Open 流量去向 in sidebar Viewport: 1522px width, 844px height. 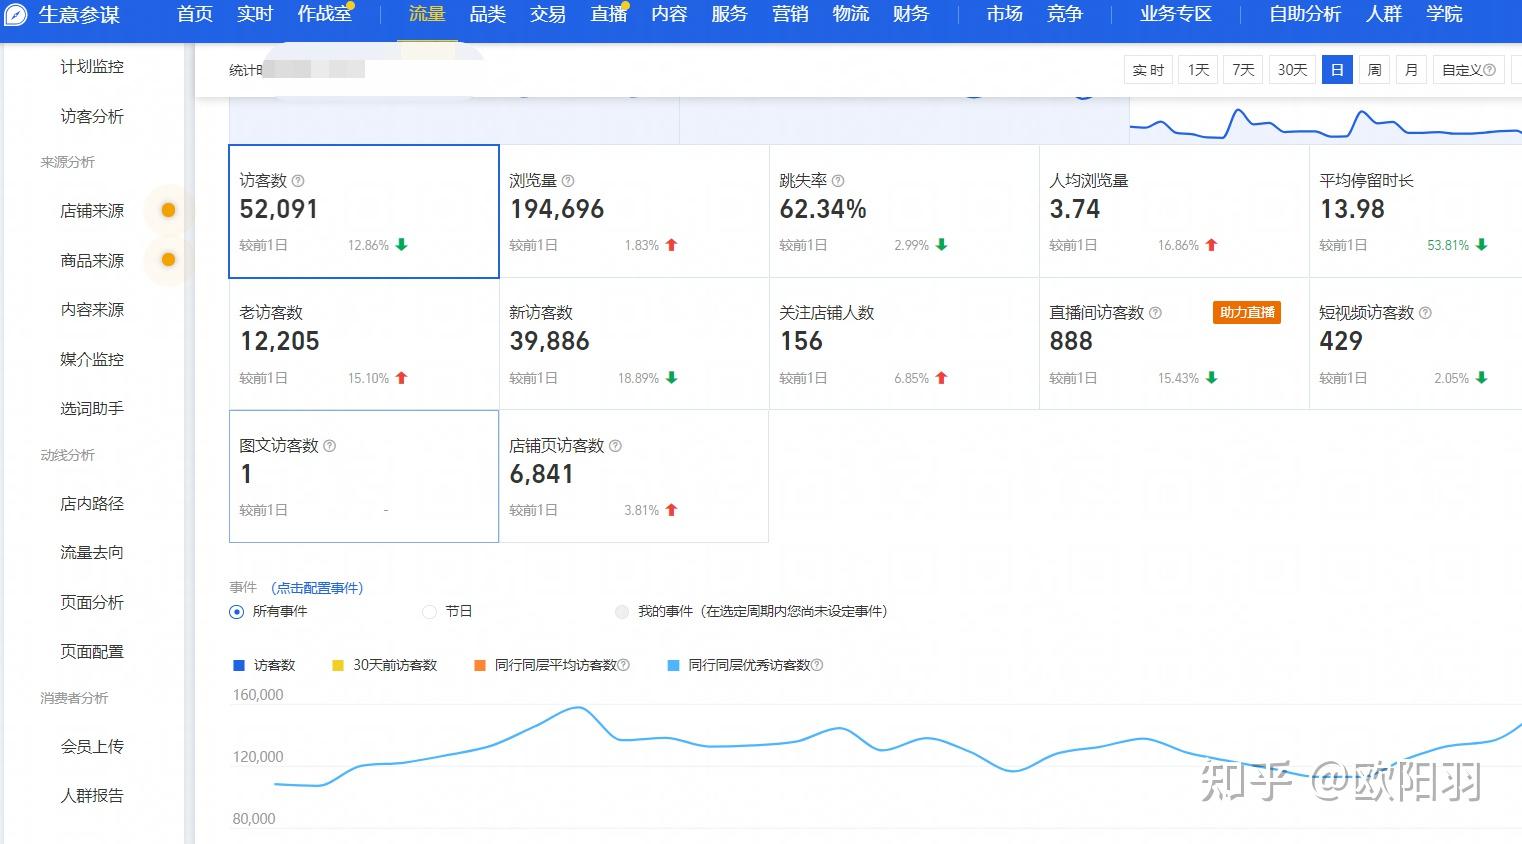click(x=92, y=552)
